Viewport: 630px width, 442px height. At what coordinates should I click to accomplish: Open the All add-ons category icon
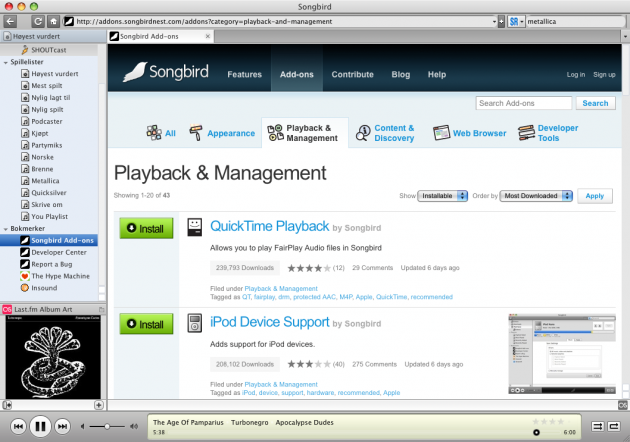click(x=154, y=133)
